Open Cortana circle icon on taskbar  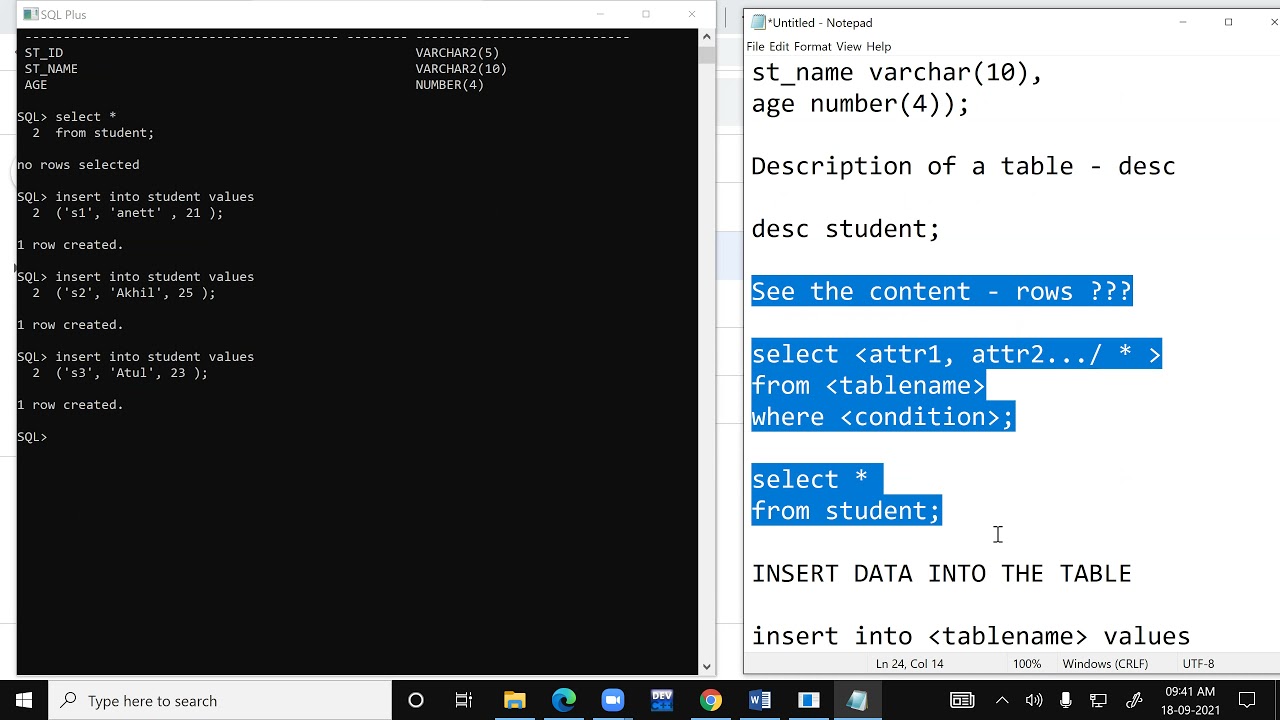416,700
